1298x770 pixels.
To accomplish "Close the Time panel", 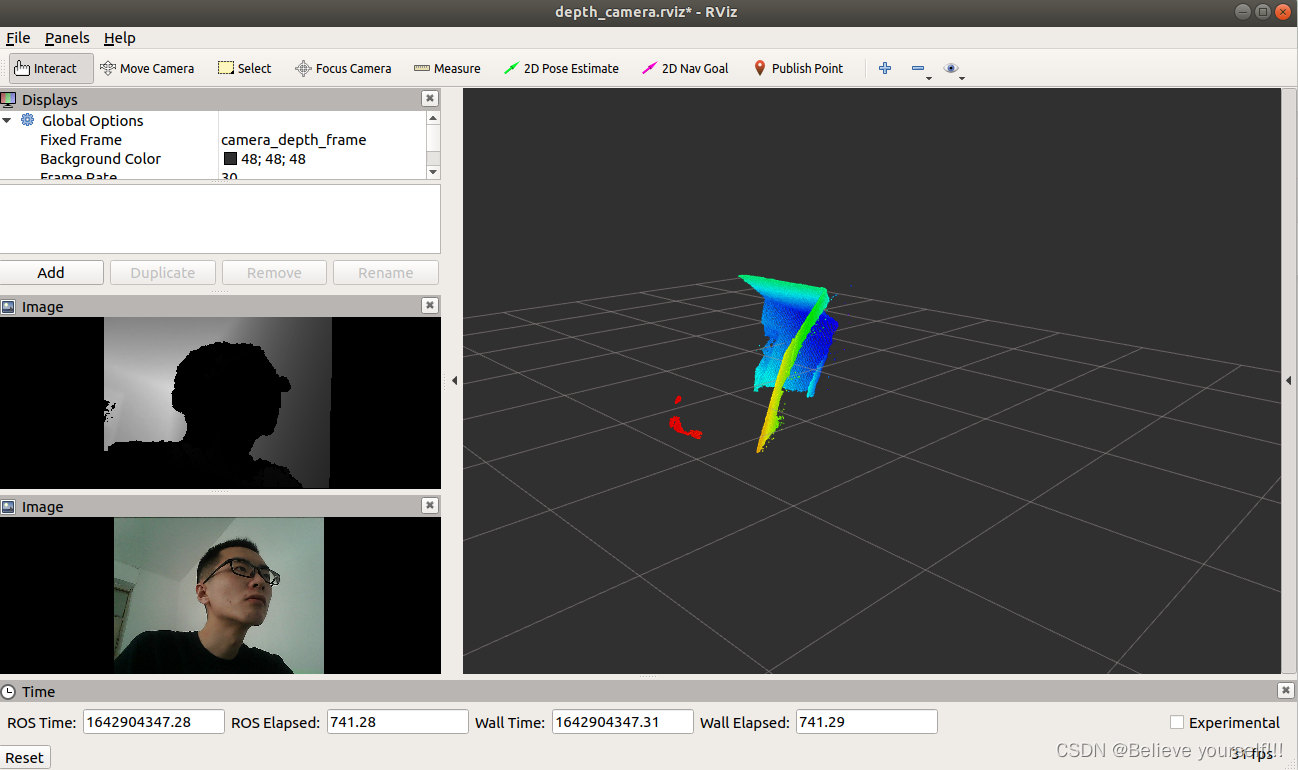I will click(x=1285, y=691).
